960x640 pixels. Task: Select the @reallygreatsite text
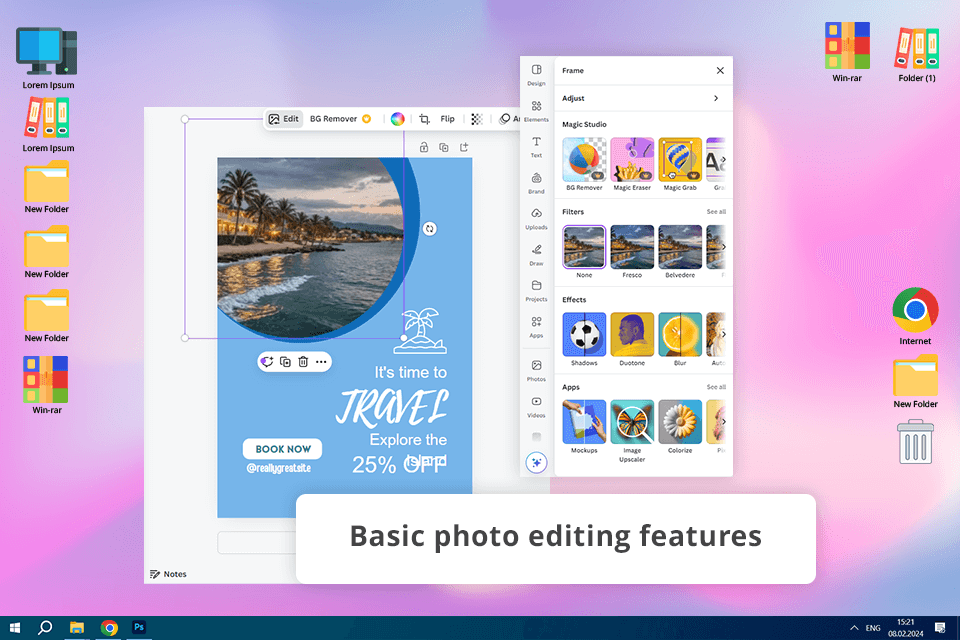coord(279,468)
